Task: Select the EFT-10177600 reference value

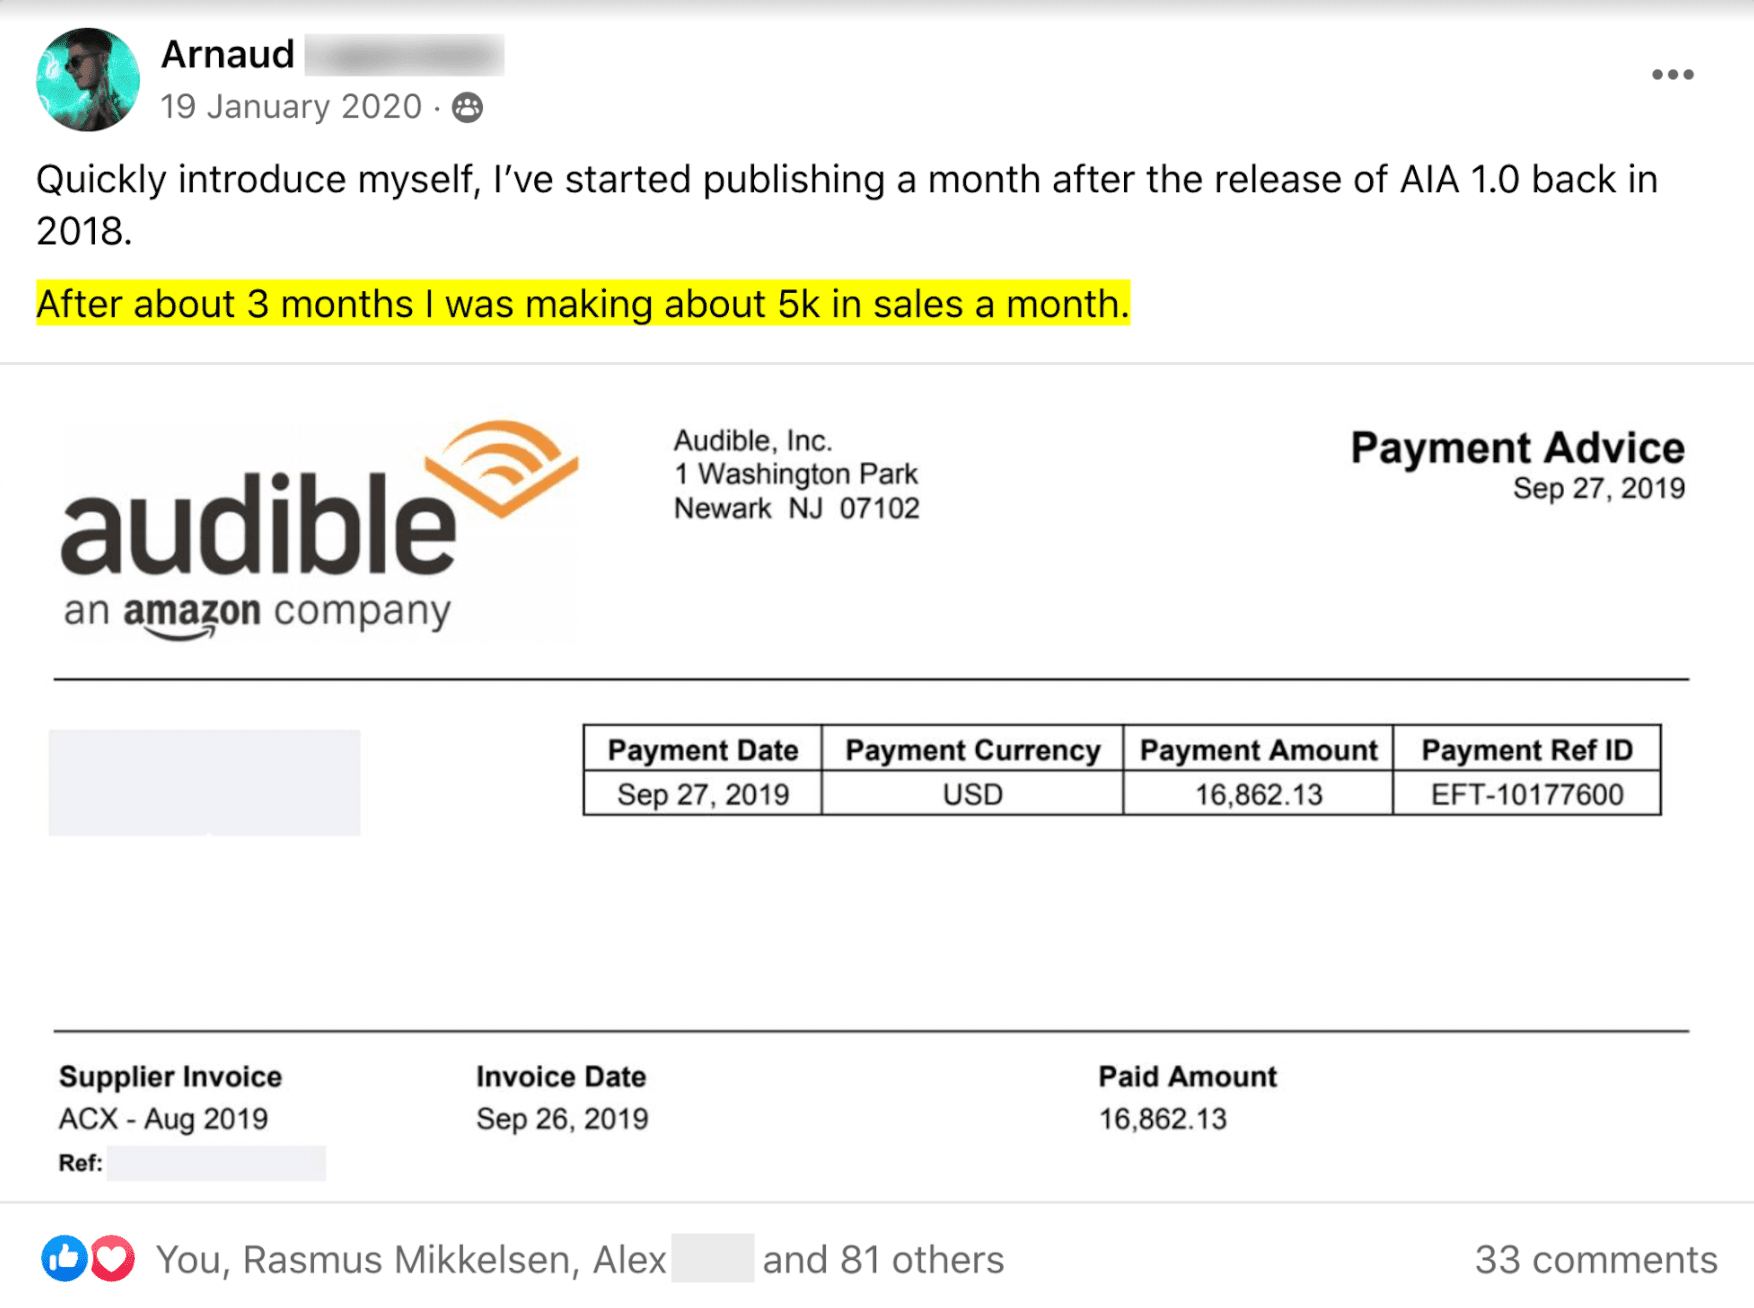Action: coord(1526,794)
